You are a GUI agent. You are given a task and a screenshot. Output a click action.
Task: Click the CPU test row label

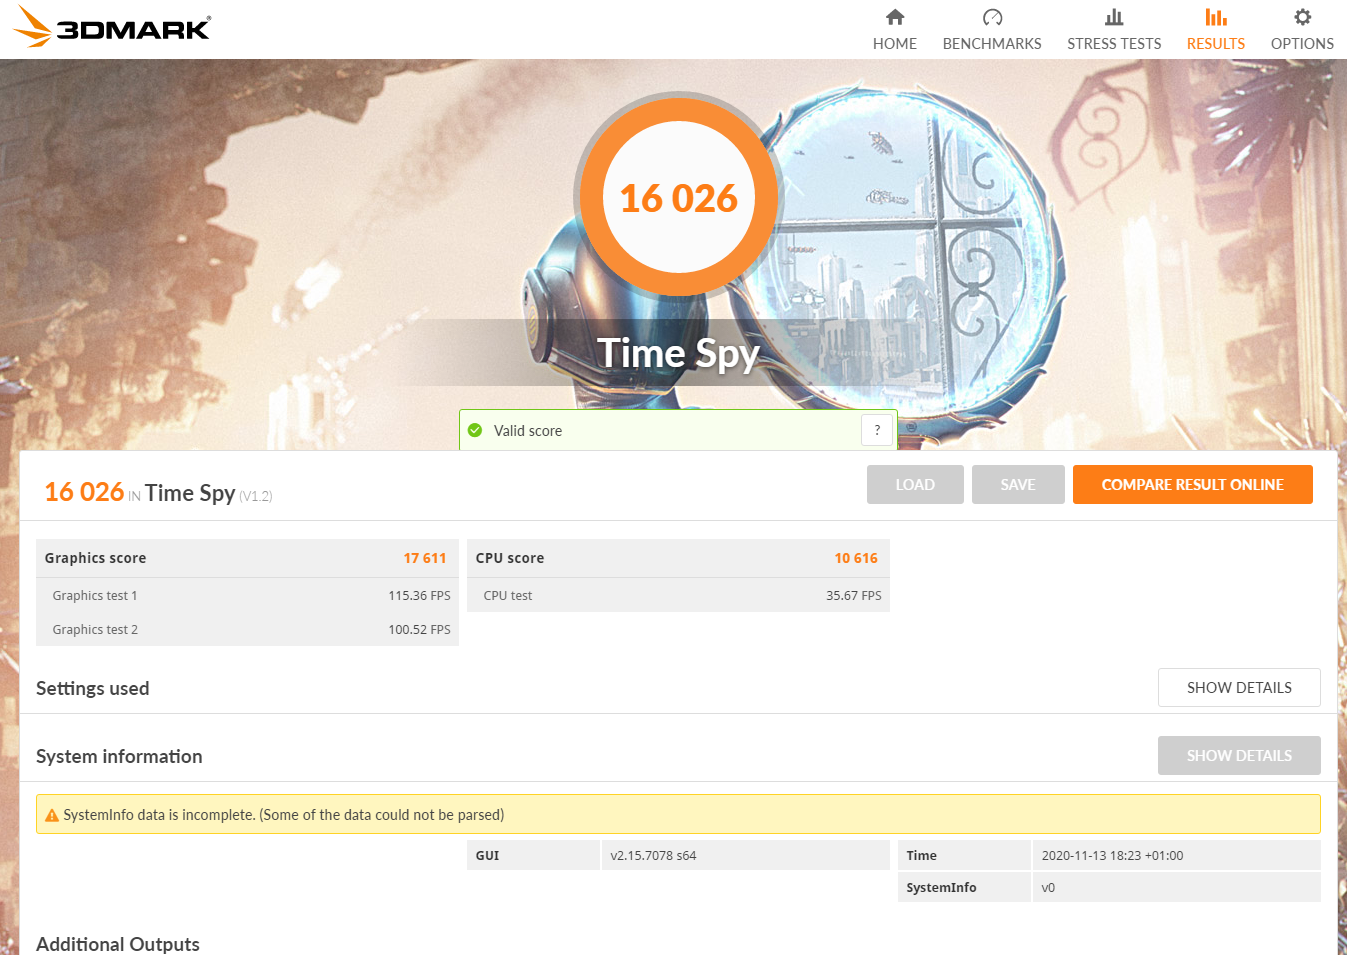[x=508, y=596]
